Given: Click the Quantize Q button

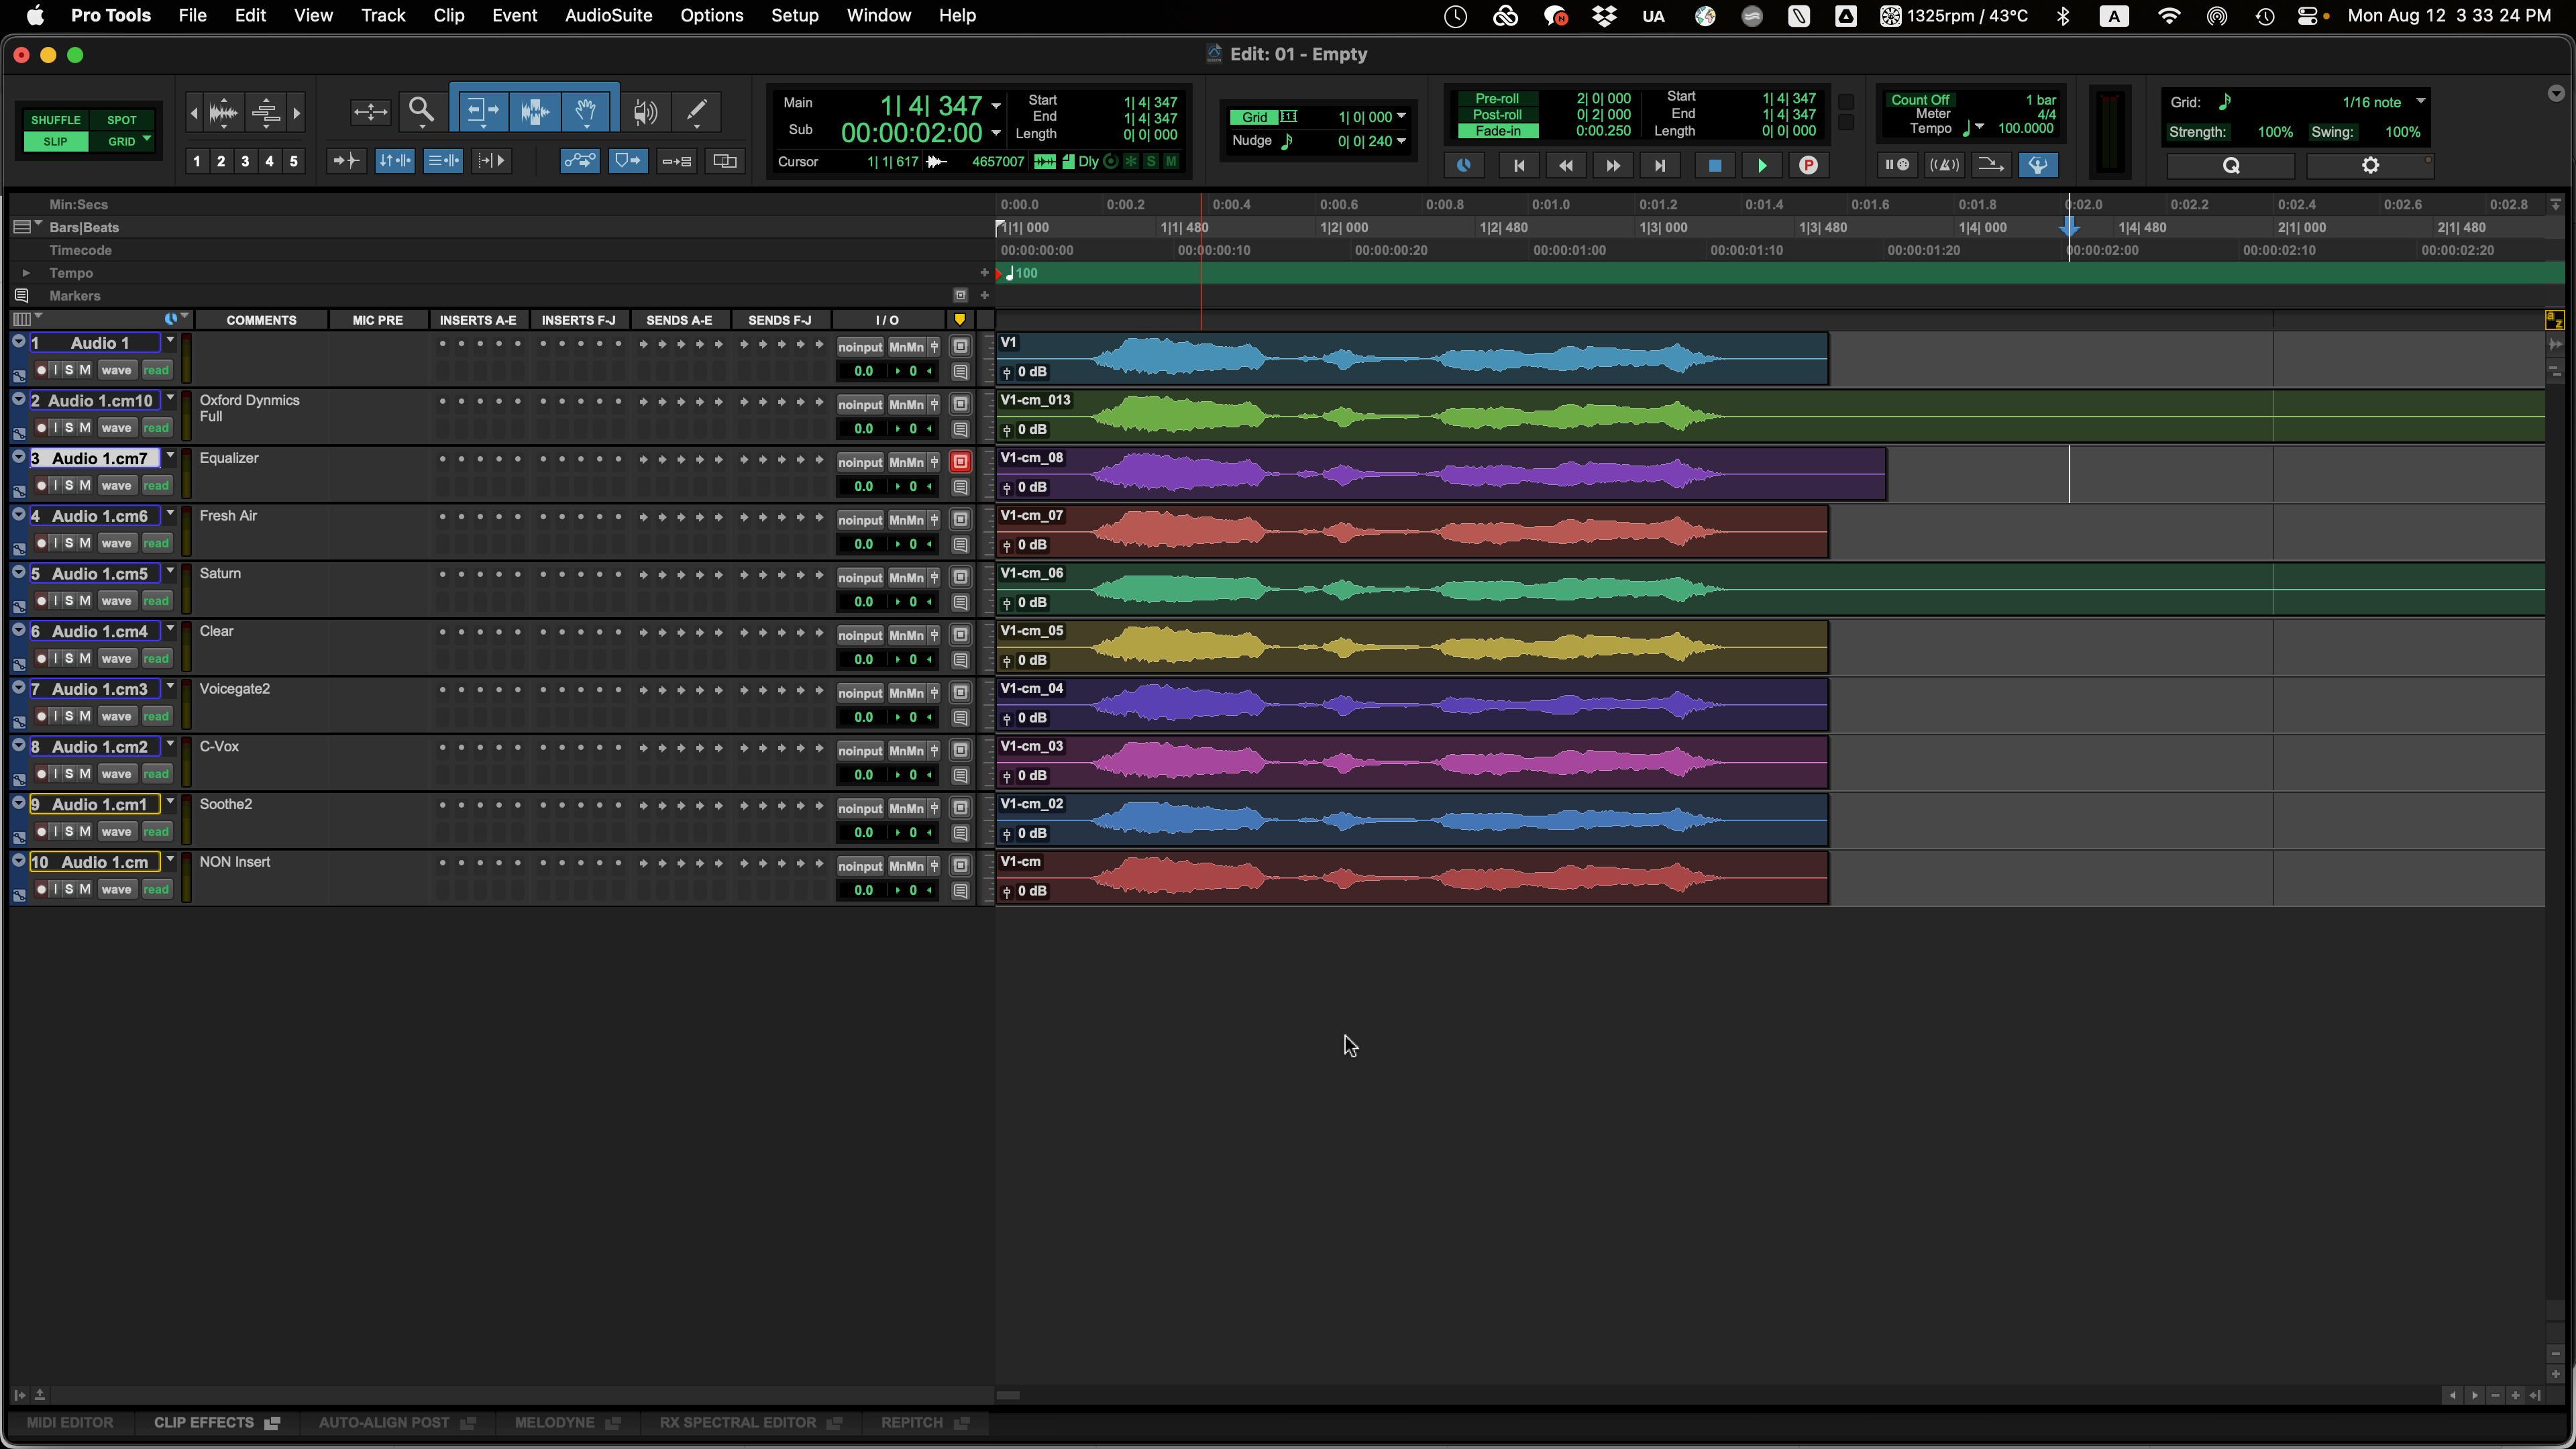Looking at the screenshot, I should 2230,166.
